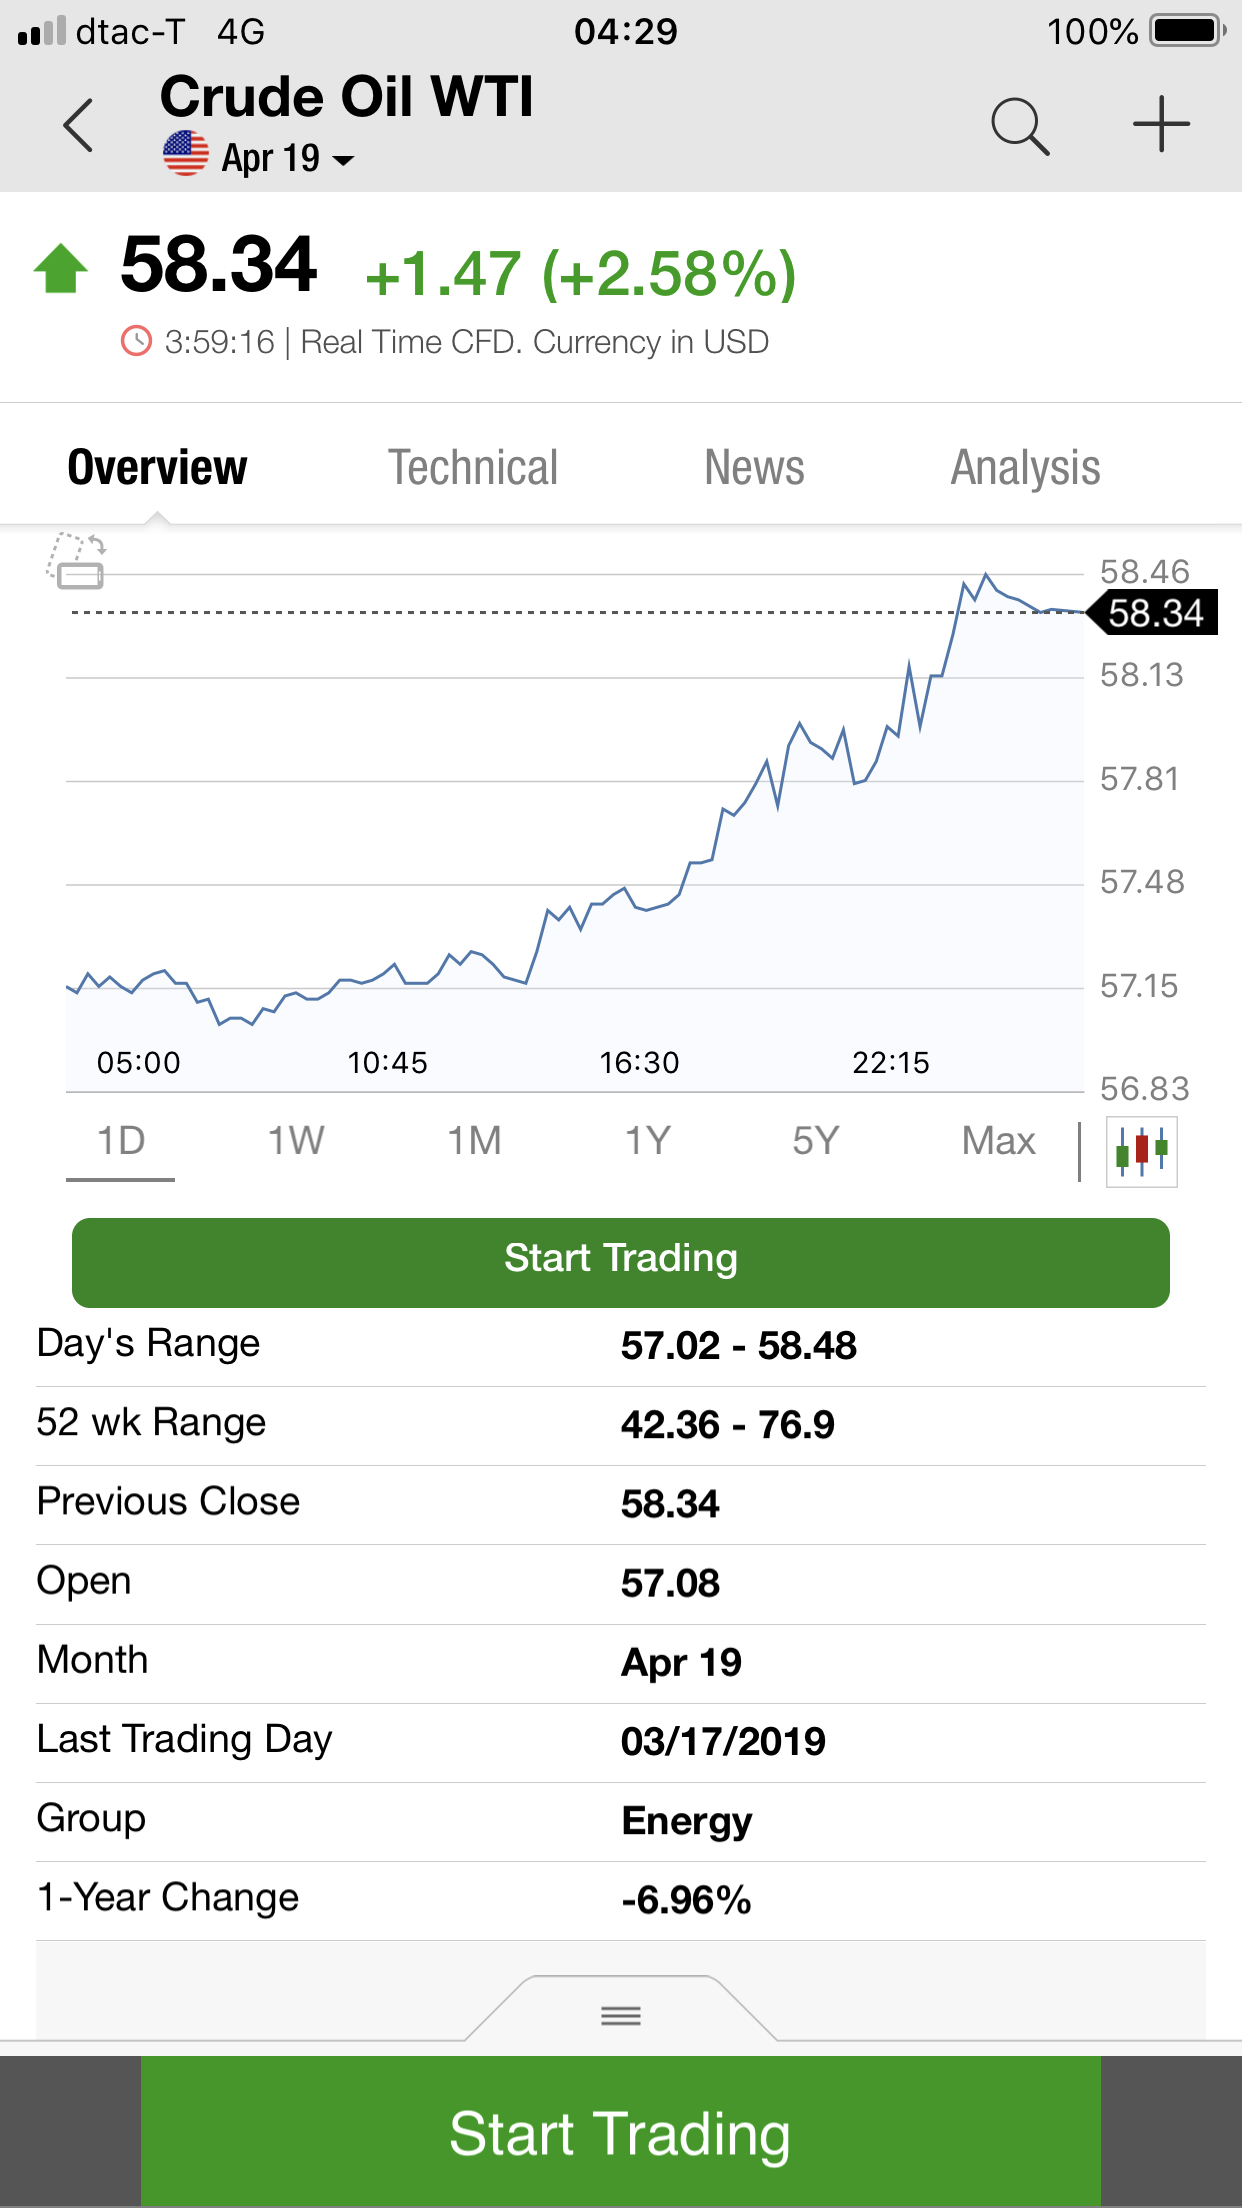Select the 1D chart range
Viewport: 1242px width, 2208px height.
point(121,1141)
